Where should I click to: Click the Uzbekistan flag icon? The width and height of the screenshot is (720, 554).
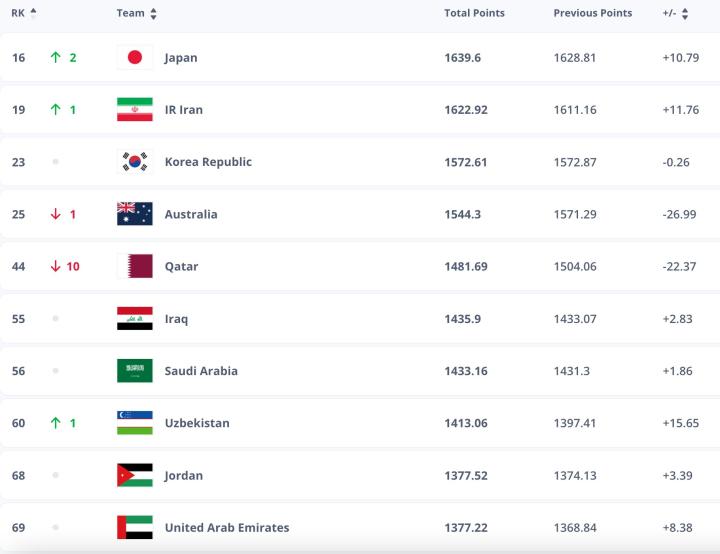134,423
